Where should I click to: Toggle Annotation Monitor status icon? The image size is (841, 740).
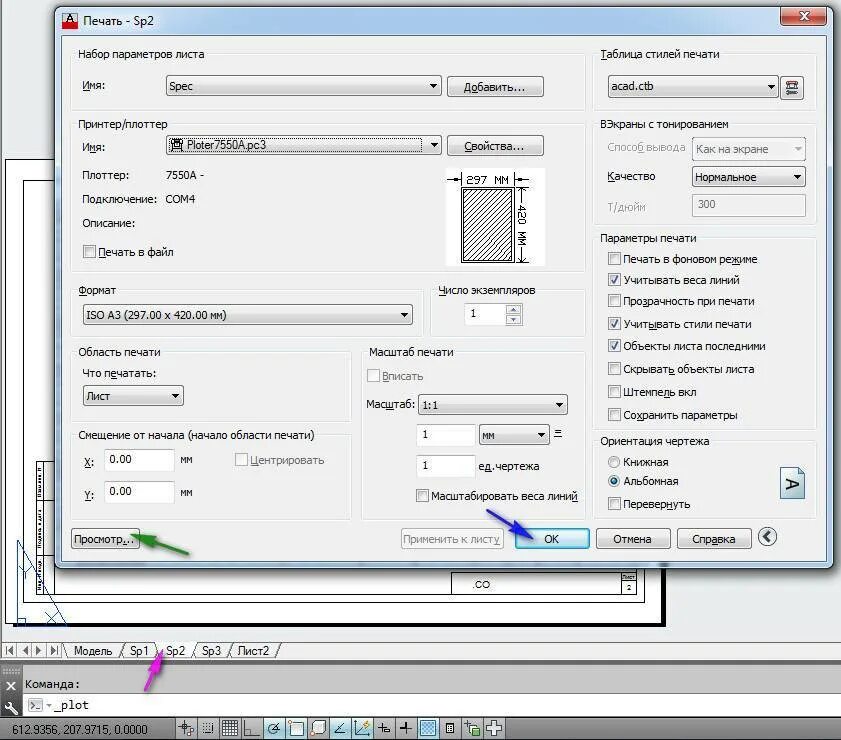494,728
